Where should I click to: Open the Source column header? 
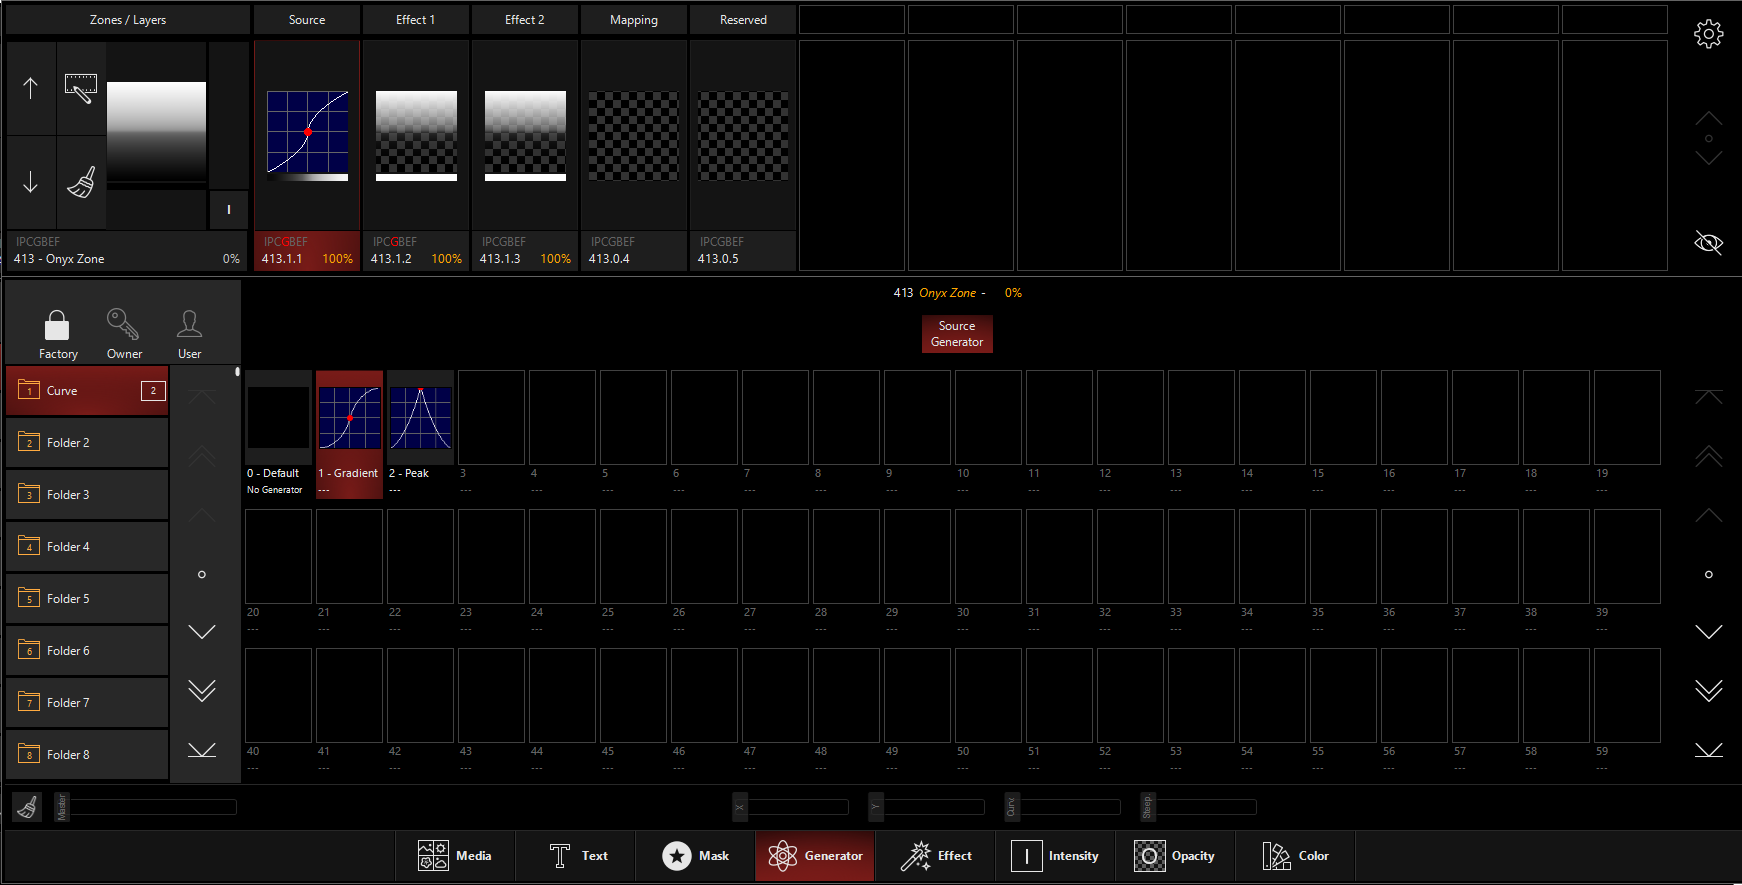pyautogui.click(x=307, y=20)
